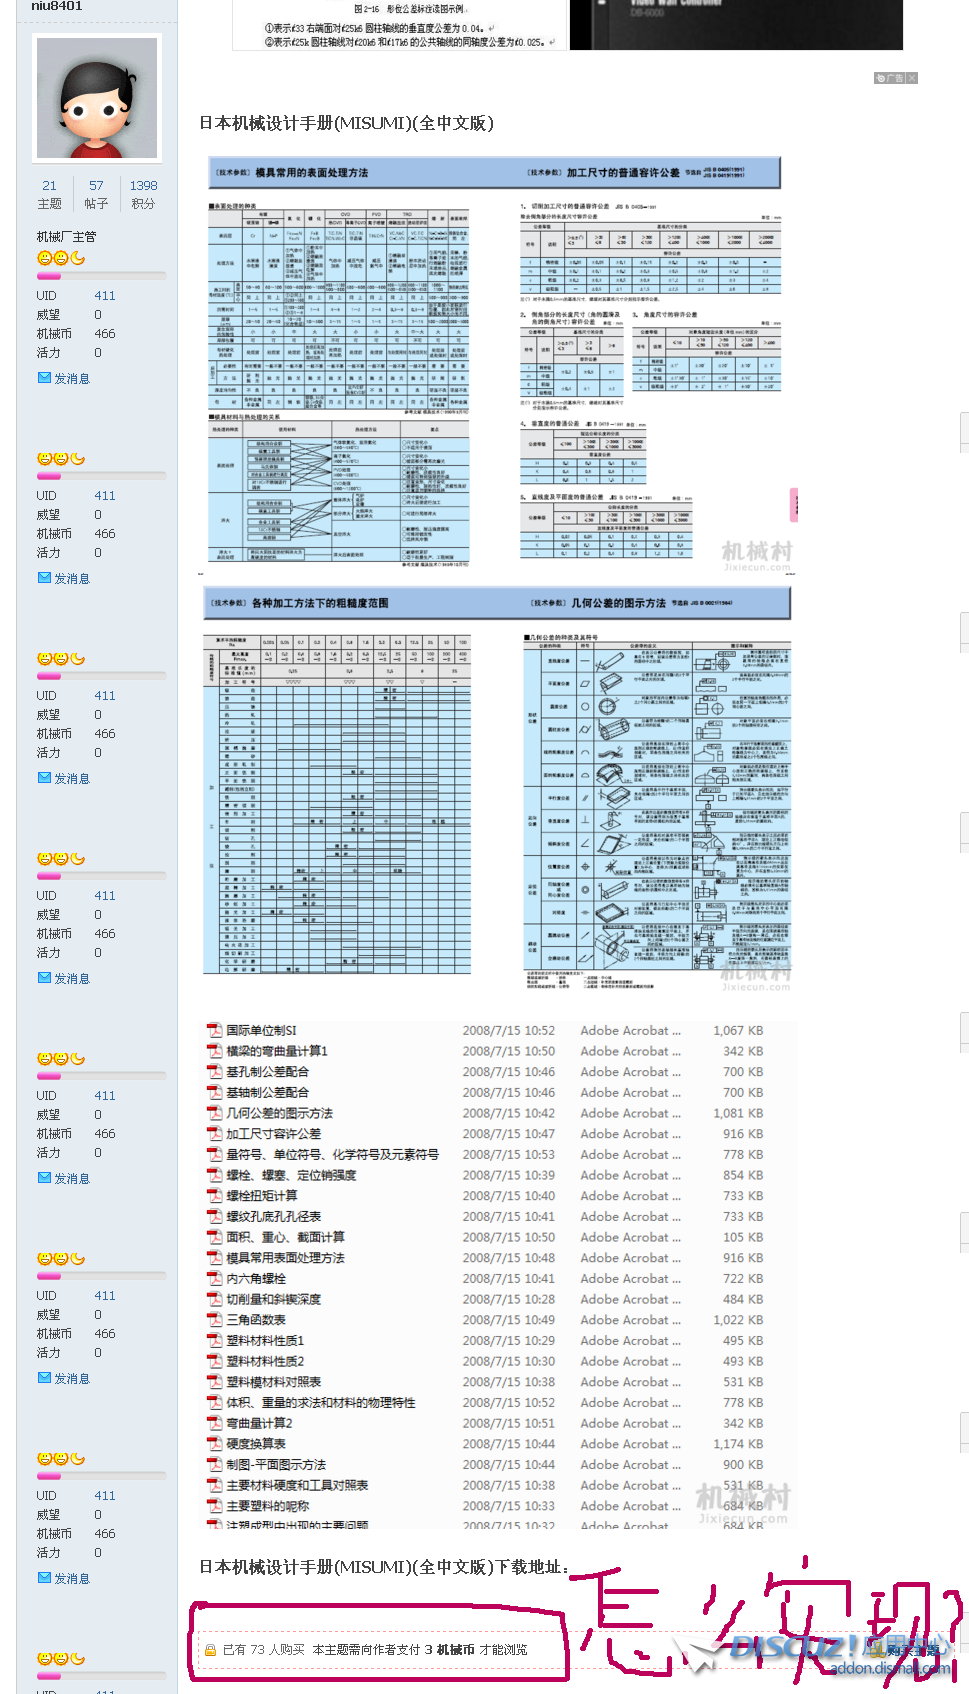This screenshot has height=1694, width=969.
Task: Click the user avatar picture
Action: (x=96, y=98)
